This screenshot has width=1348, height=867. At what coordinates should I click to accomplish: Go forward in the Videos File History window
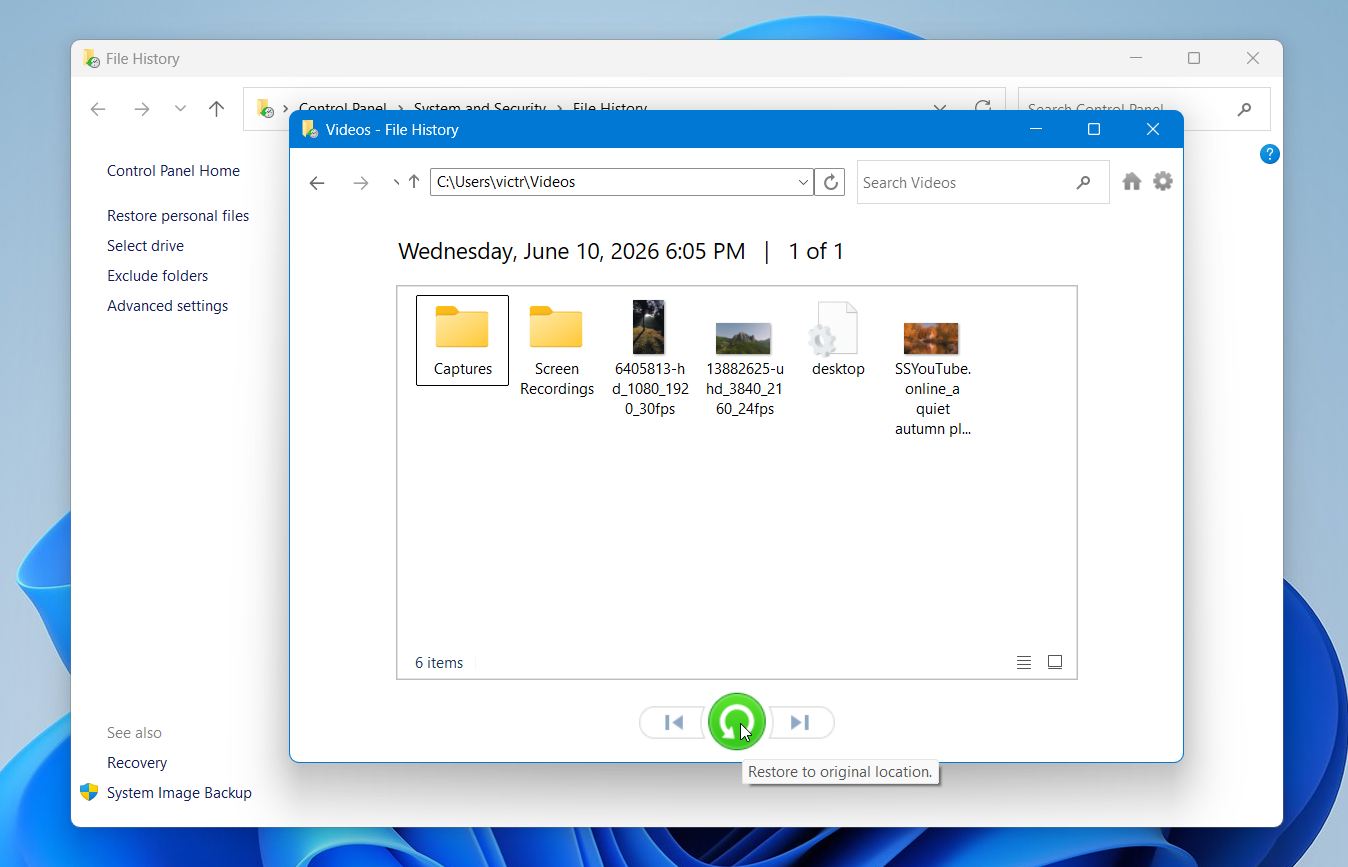(361, 182)
